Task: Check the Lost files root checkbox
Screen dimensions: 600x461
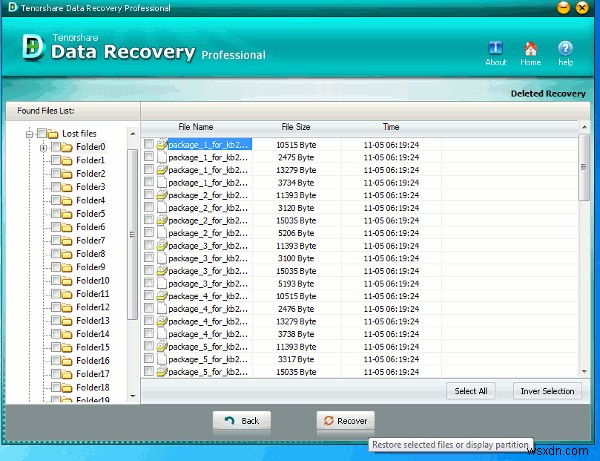Action: pyautogui.click(x=42, y=133)
